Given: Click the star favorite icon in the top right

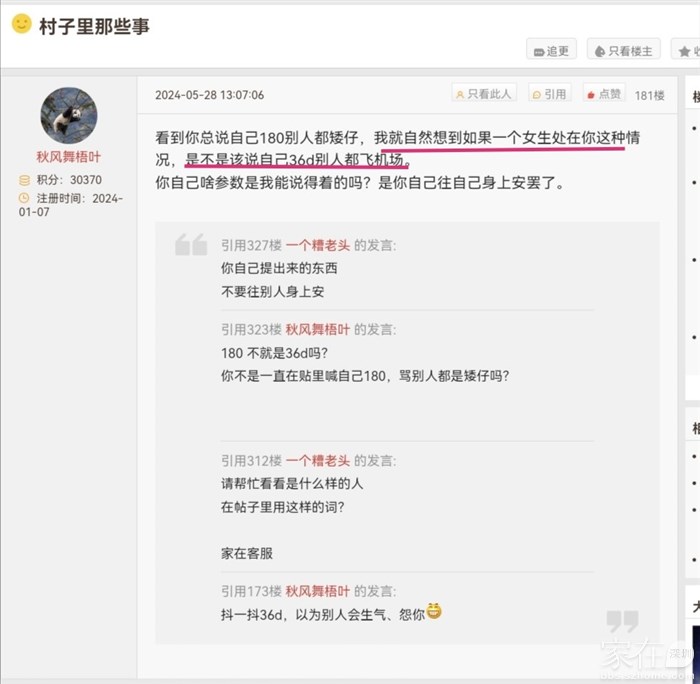Looking at the screenshot, I should (684, 52).
